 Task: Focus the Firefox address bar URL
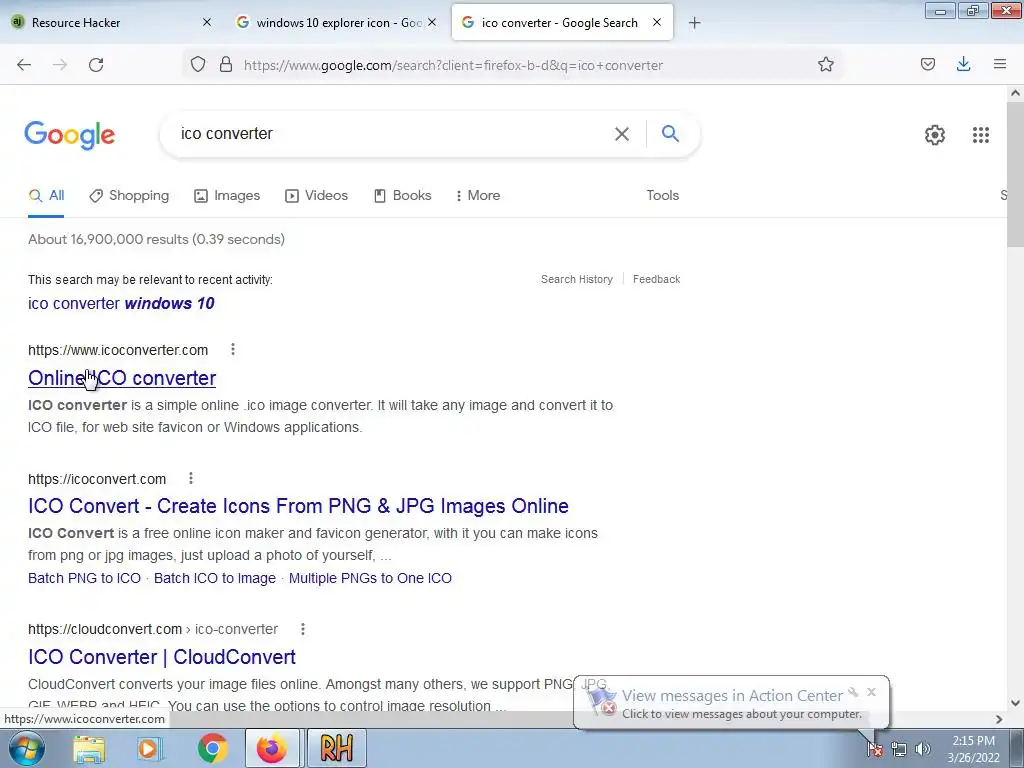pos(453,65)
